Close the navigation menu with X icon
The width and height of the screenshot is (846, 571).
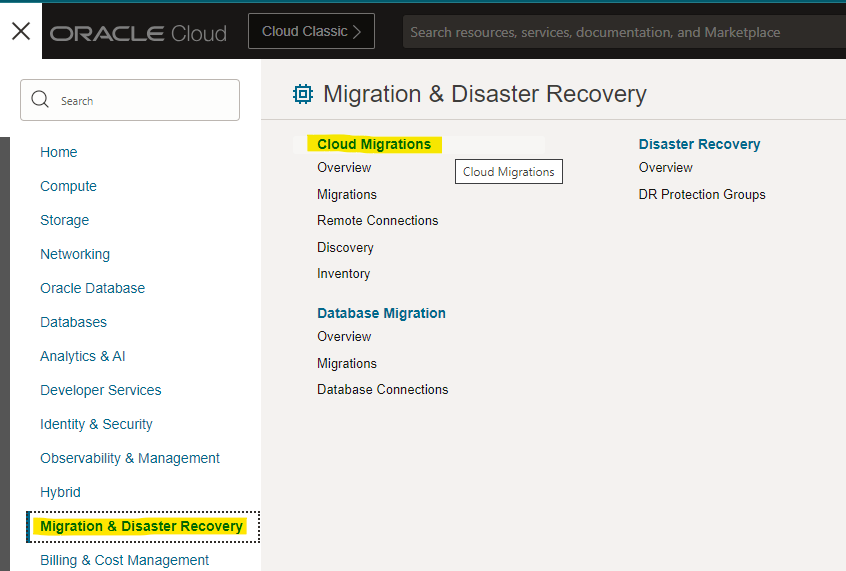[21, 31]
